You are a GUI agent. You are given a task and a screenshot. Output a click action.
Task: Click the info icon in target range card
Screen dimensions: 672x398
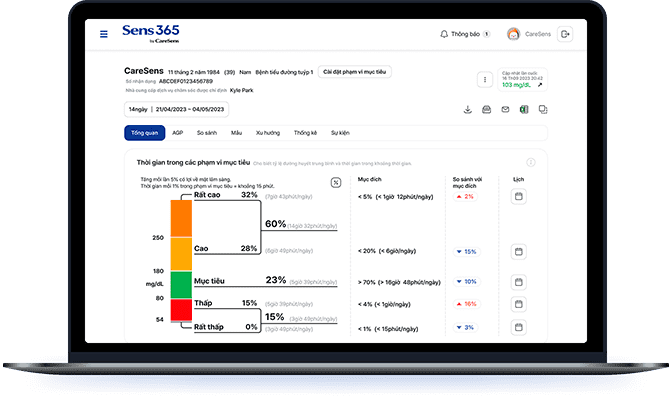click(531, 162)
